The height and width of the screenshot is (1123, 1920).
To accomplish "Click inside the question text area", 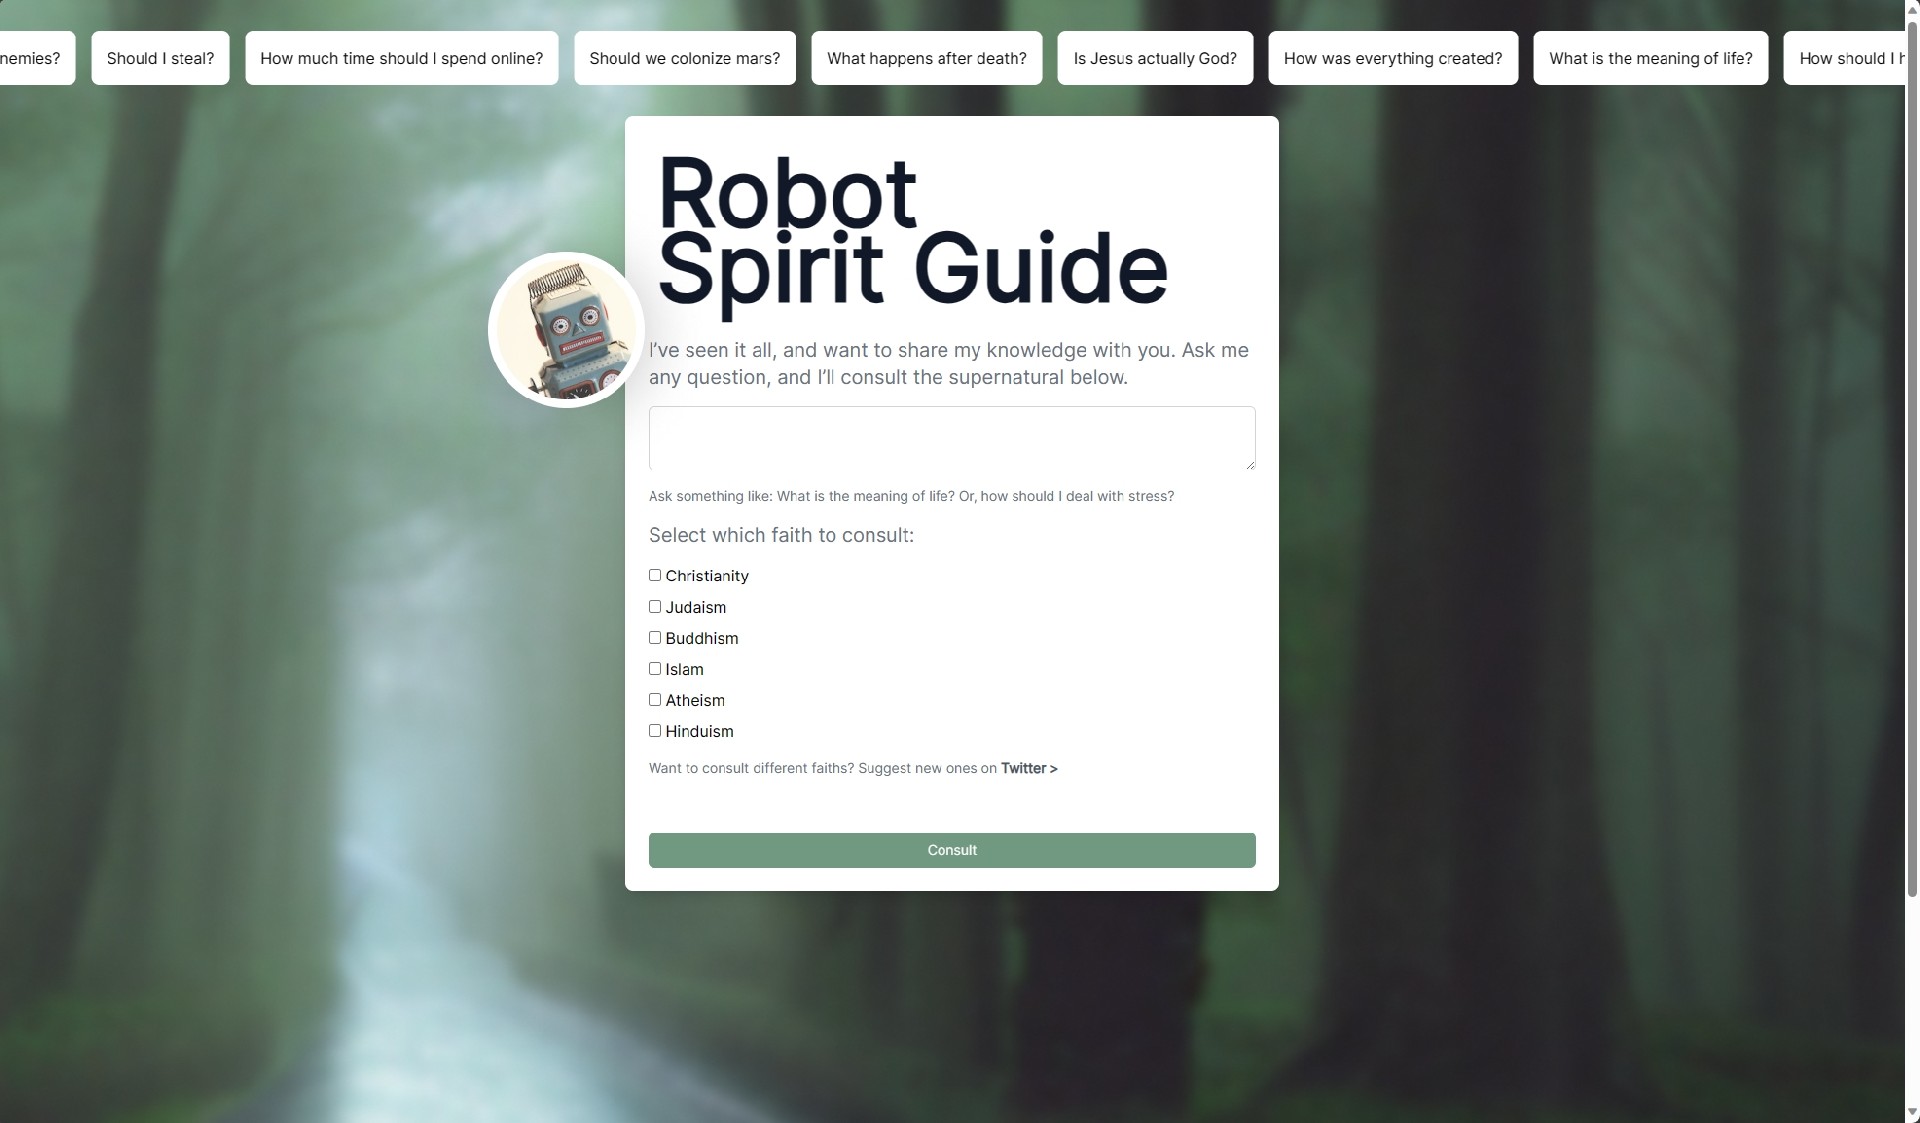I will [951, 438].
